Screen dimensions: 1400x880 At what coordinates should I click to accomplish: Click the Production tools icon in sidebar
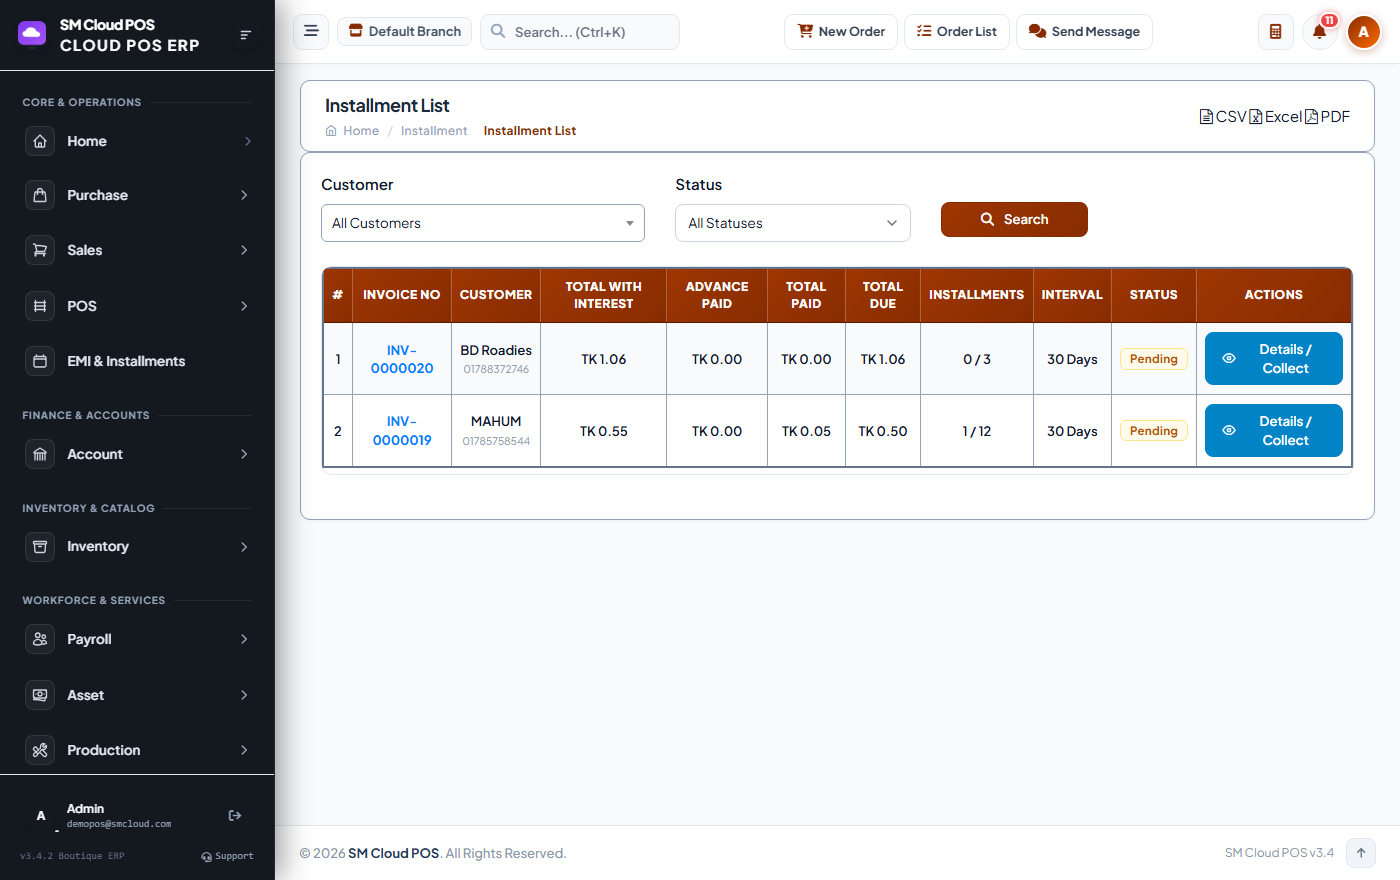pyautogui.click(x=40, y=750)
